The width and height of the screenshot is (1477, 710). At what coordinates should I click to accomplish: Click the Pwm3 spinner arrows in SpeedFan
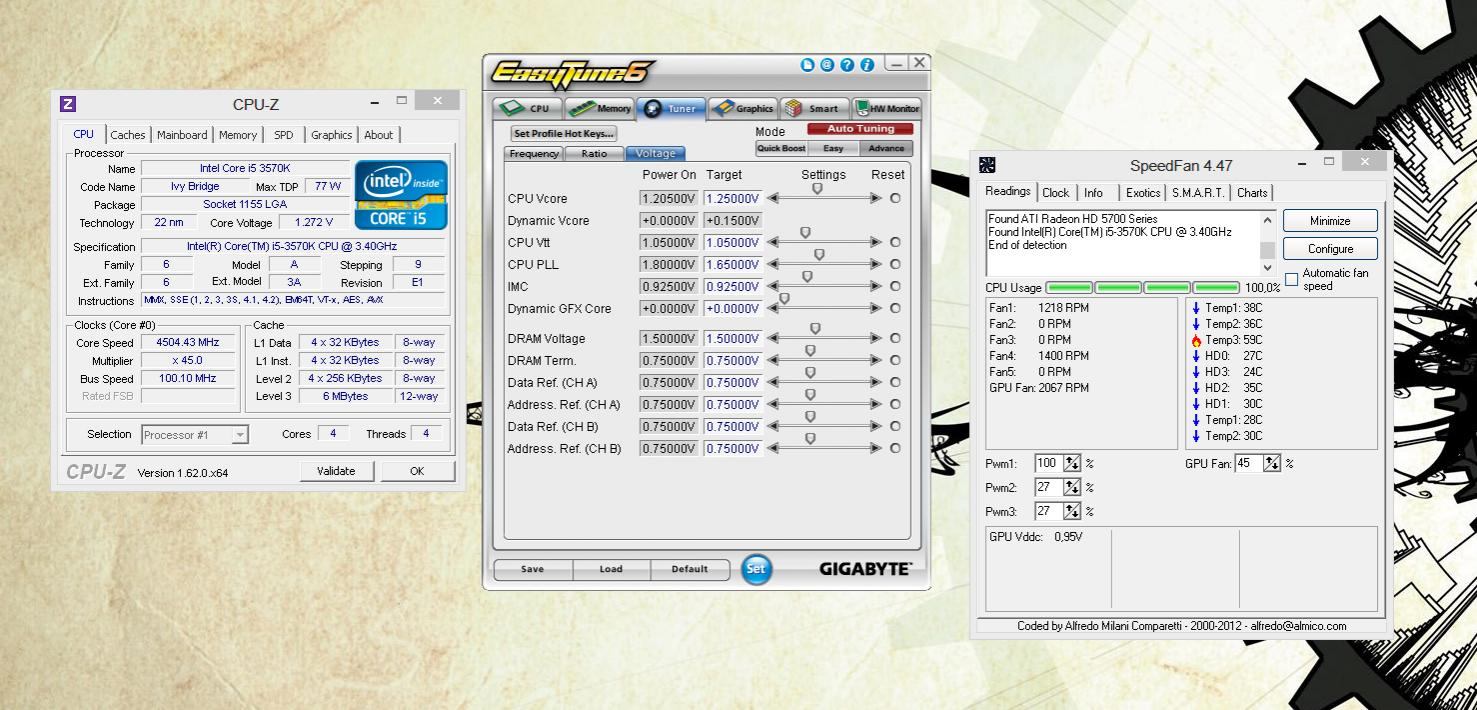point(1072,510)
